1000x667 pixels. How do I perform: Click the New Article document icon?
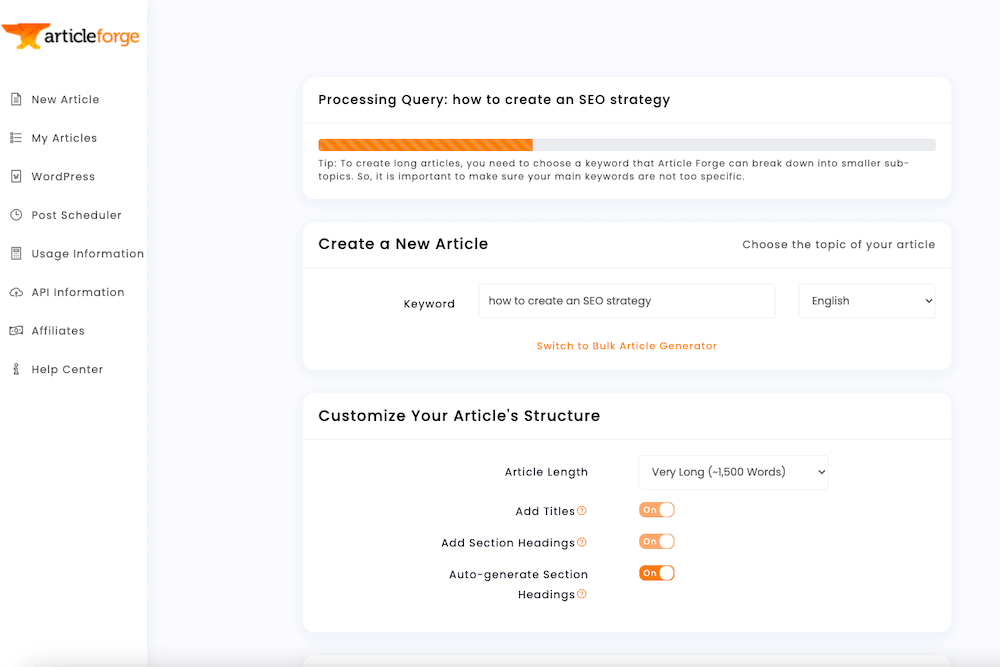point(16,99)
